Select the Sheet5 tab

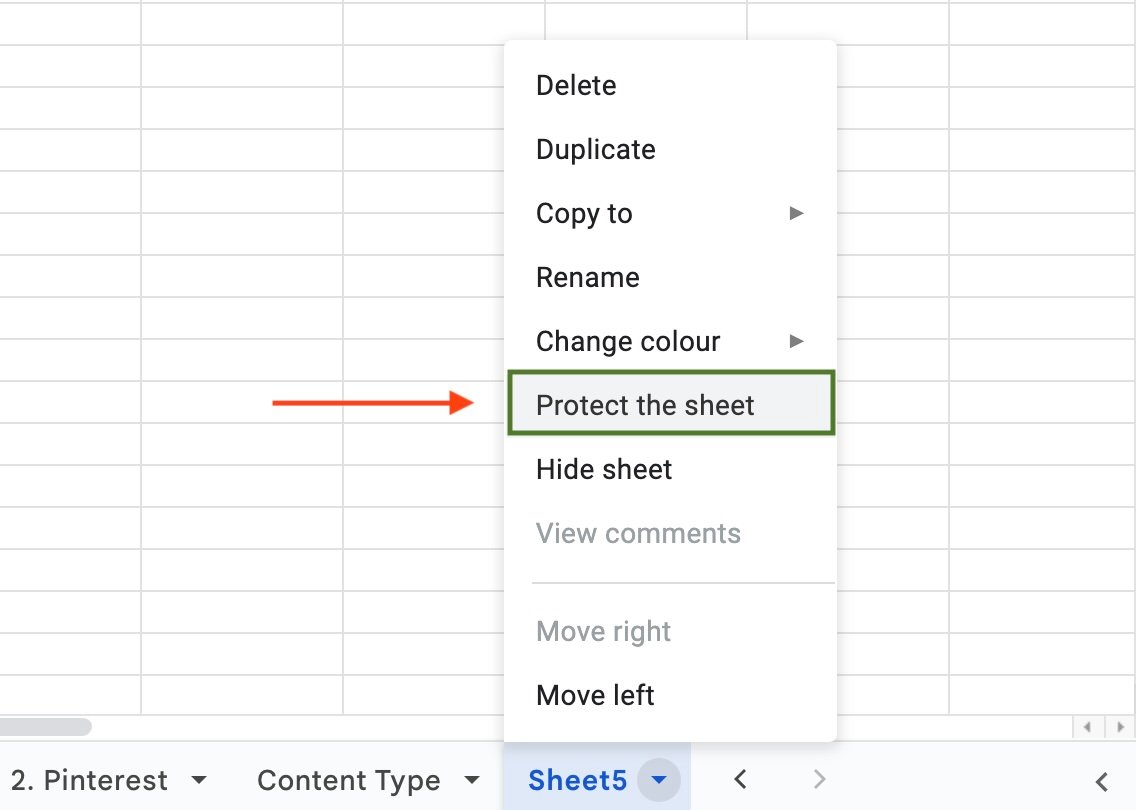pos(577,781)
